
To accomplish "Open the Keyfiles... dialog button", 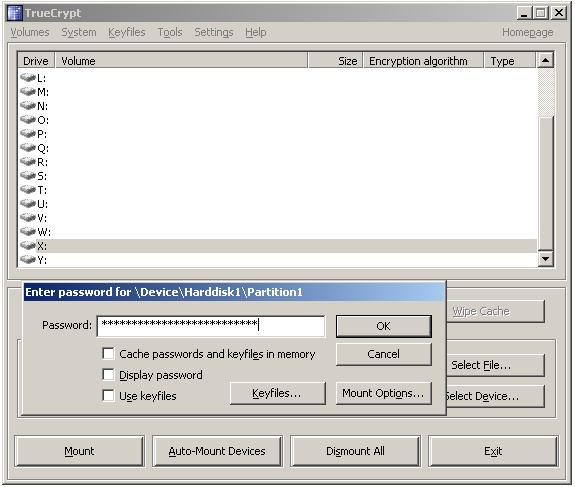I will pyautogui.click(x=278, y=393).
